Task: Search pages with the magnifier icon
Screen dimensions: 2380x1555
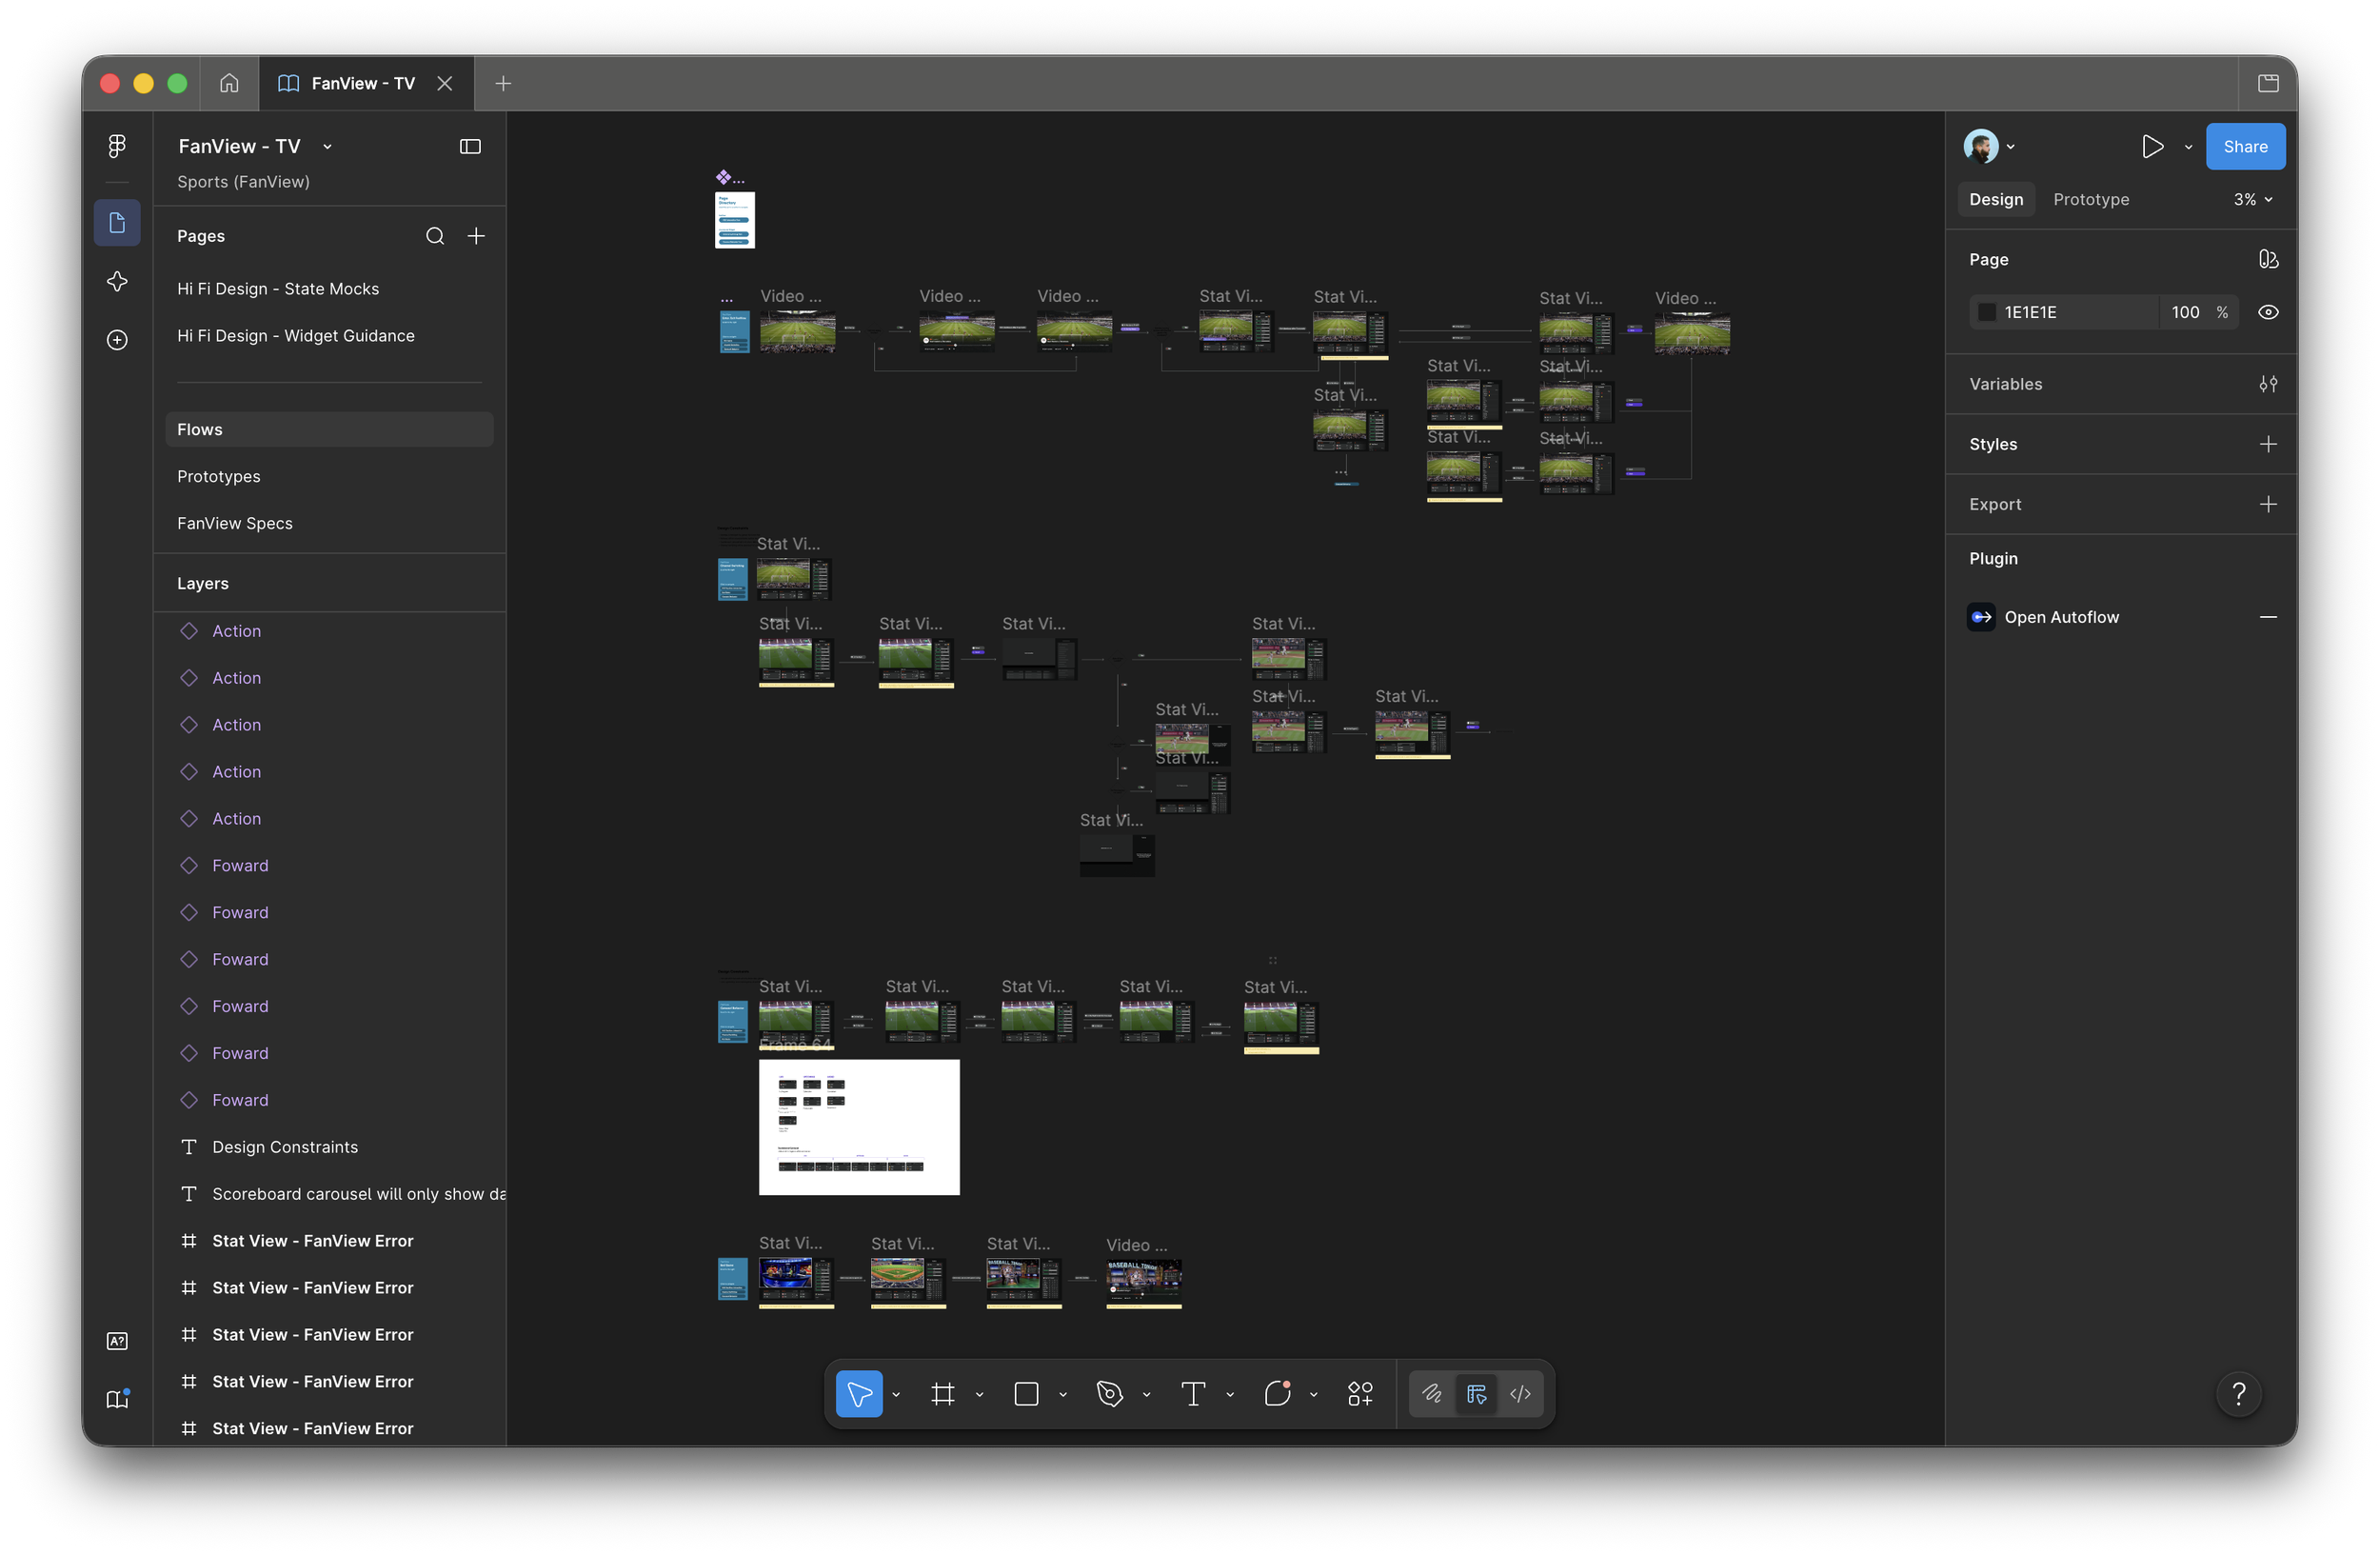Action: coord(435,236)
